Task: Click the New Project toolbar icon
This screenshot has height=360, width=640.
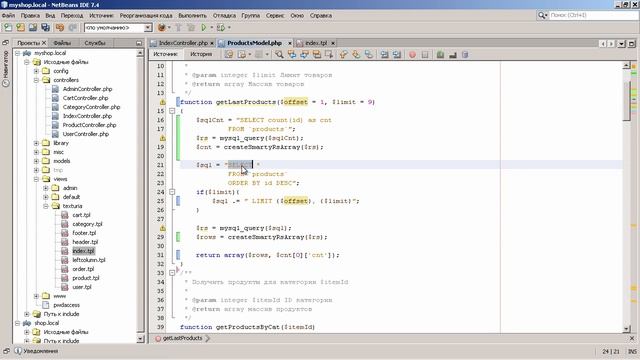Action: tap(20, 27)
